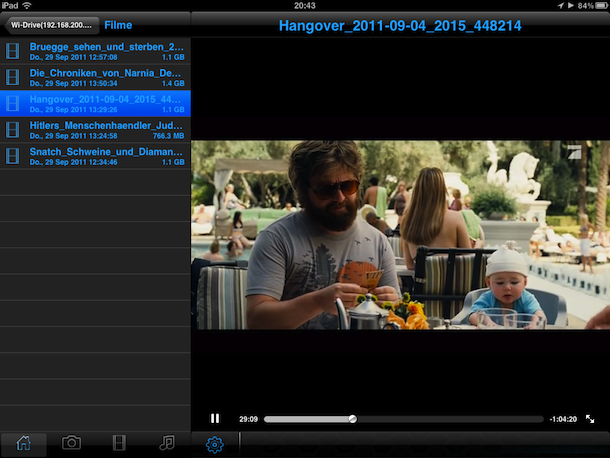Click the Filme folder heading
This screenshot has width=610, height=458.
(118, 25)
